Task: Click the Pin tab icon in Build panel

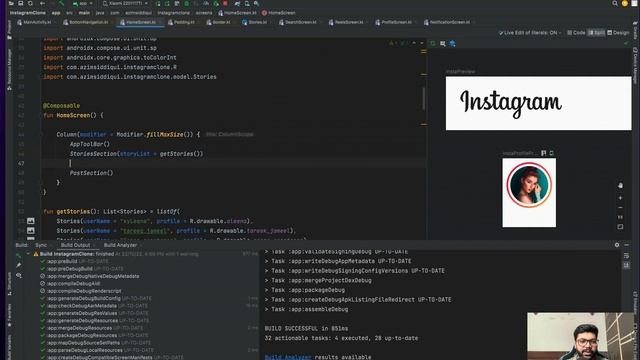Action: [x=18, y=265]
